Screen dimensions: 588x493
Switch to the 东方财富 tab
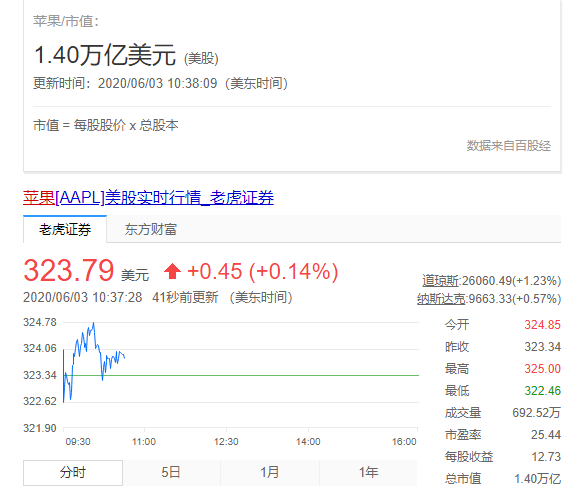[151, 229]
